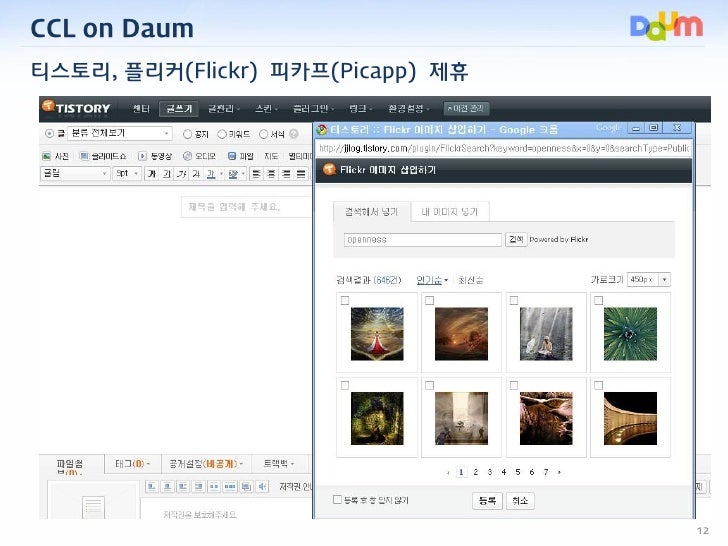
Task: Expand the 트랙백 section
Action: (279, 464)
